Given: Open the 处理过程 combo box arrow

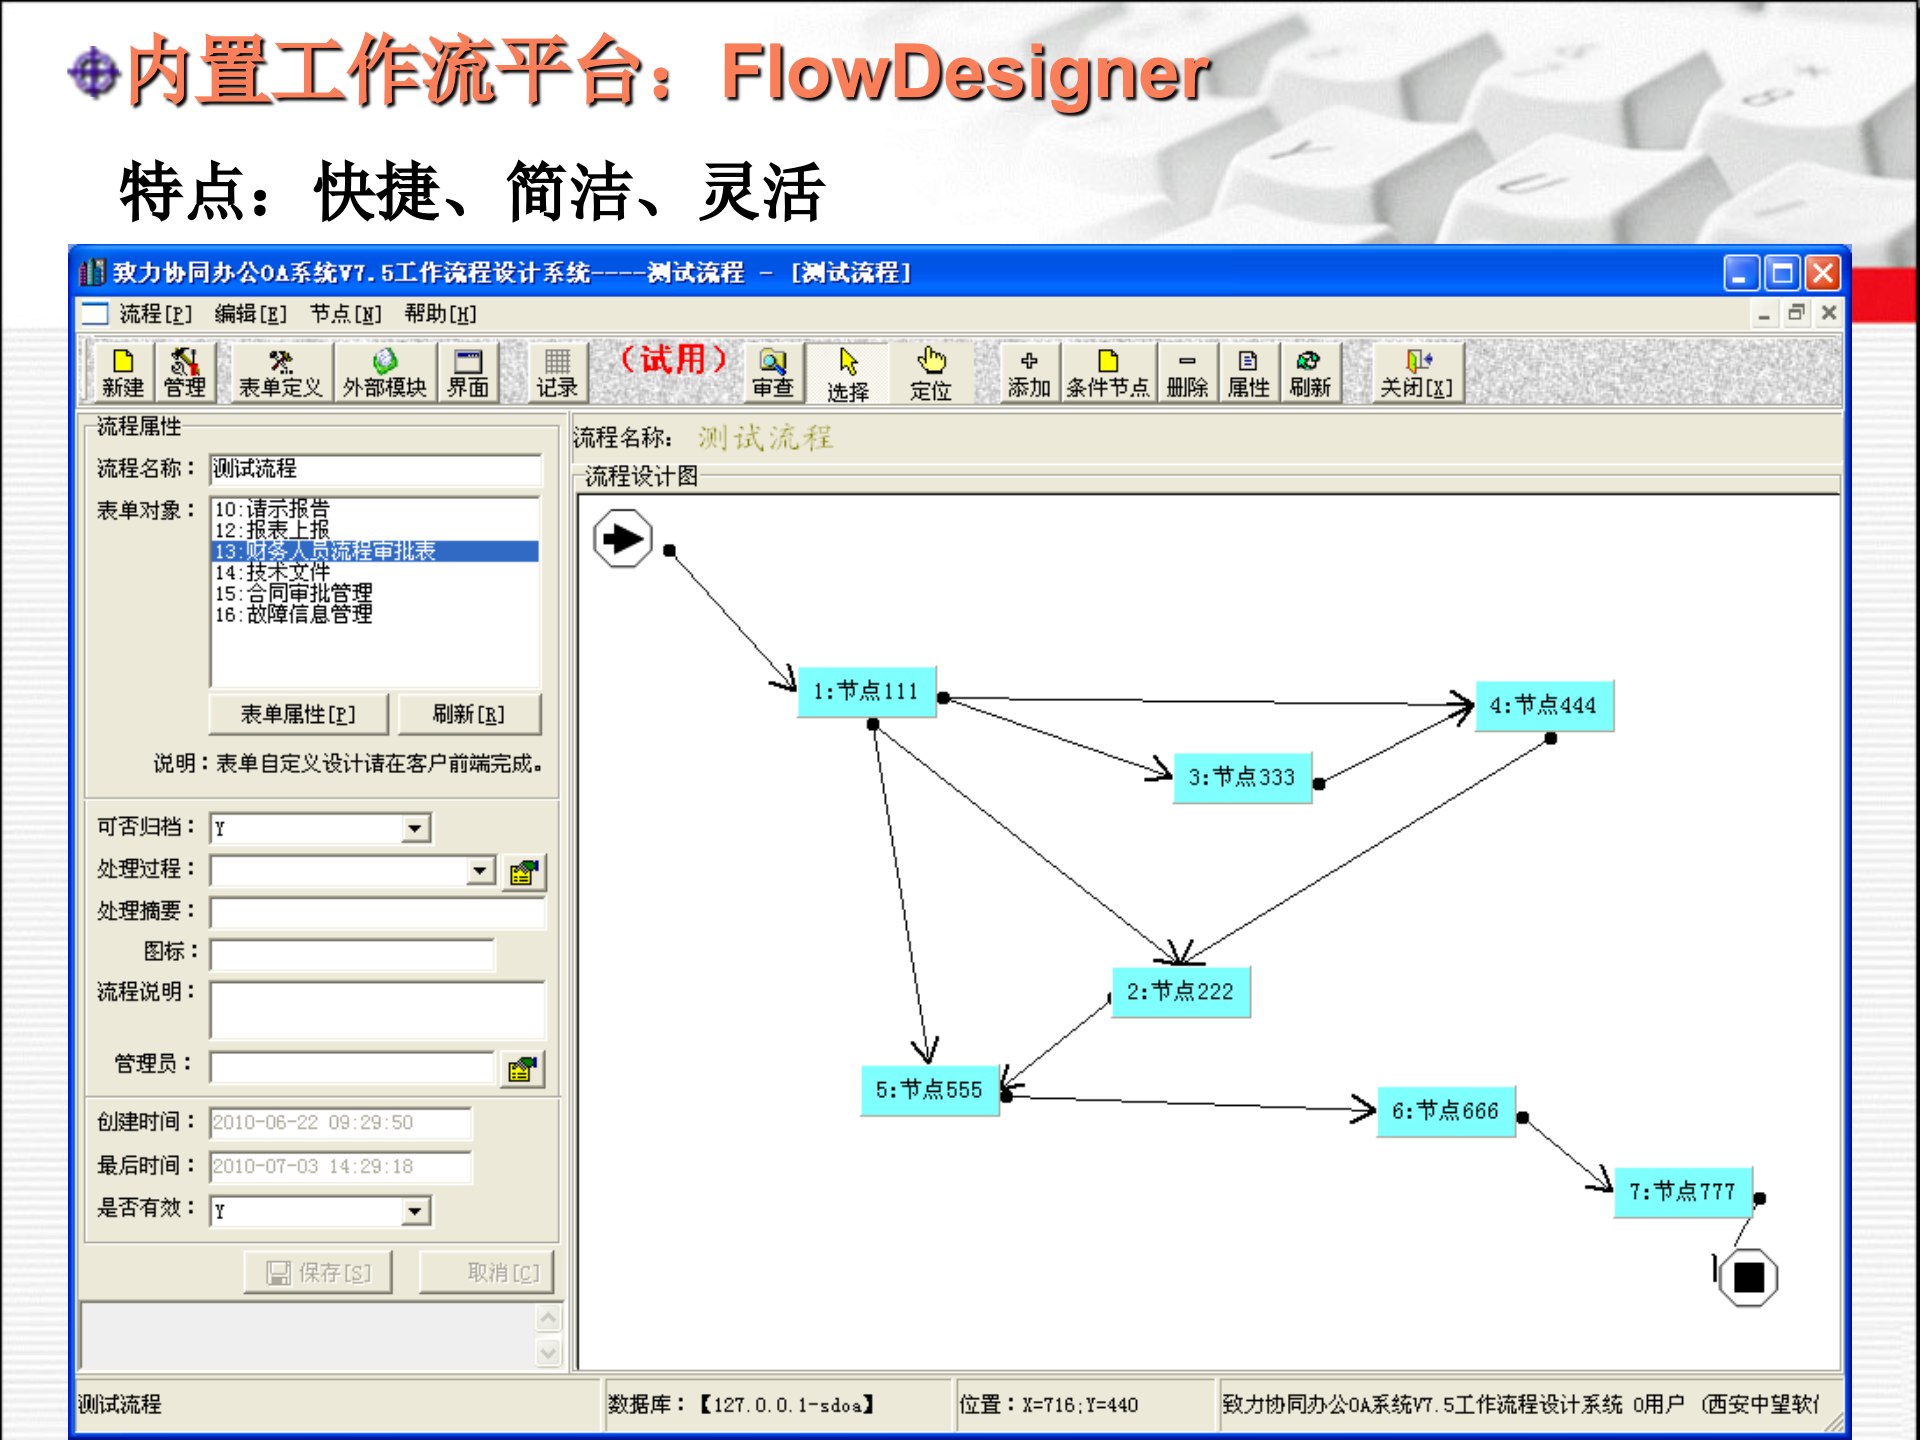Looking at the screenshot, I should (481, 871).
